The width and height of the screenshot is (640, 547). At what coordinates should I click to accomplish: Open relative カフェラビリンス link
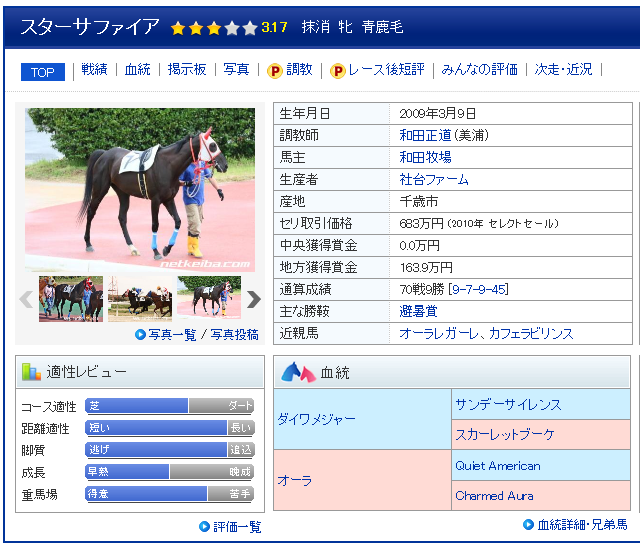[531, 334]
